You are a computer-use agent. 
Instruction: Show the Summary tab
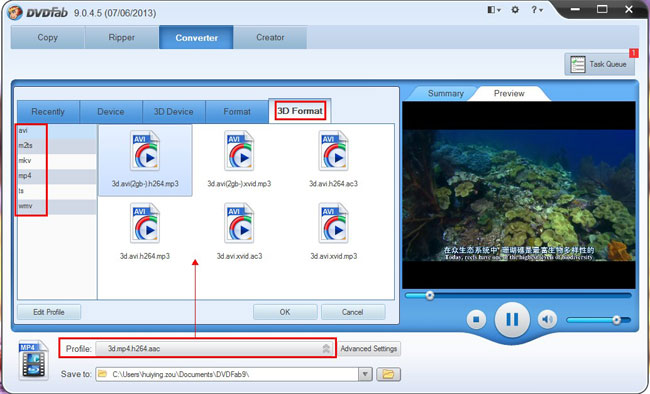point(446,93)
